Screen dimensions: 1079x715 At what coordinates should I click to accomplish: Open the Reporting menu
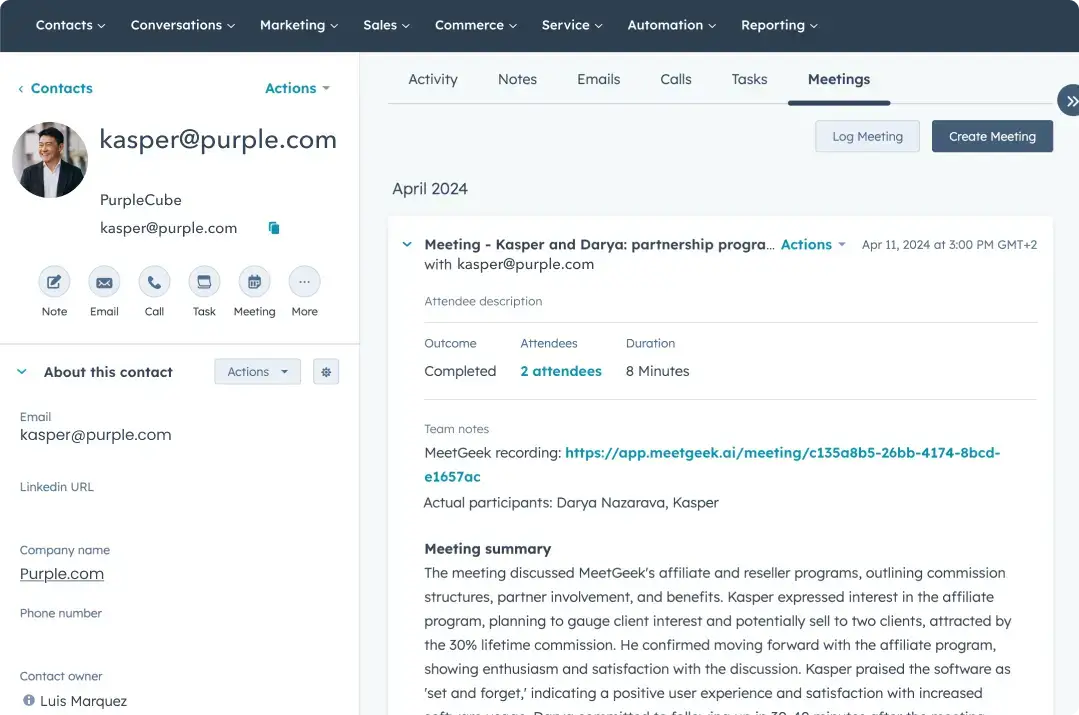coord(779,25)
